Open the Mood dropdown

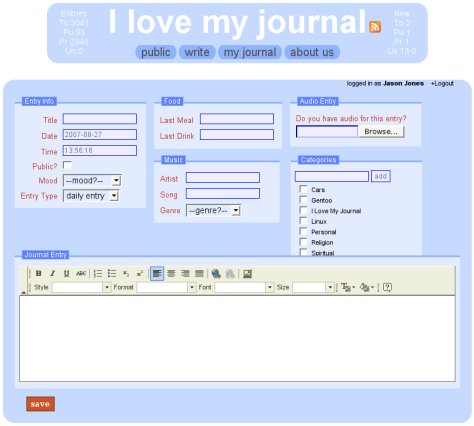tap(92, 181)
